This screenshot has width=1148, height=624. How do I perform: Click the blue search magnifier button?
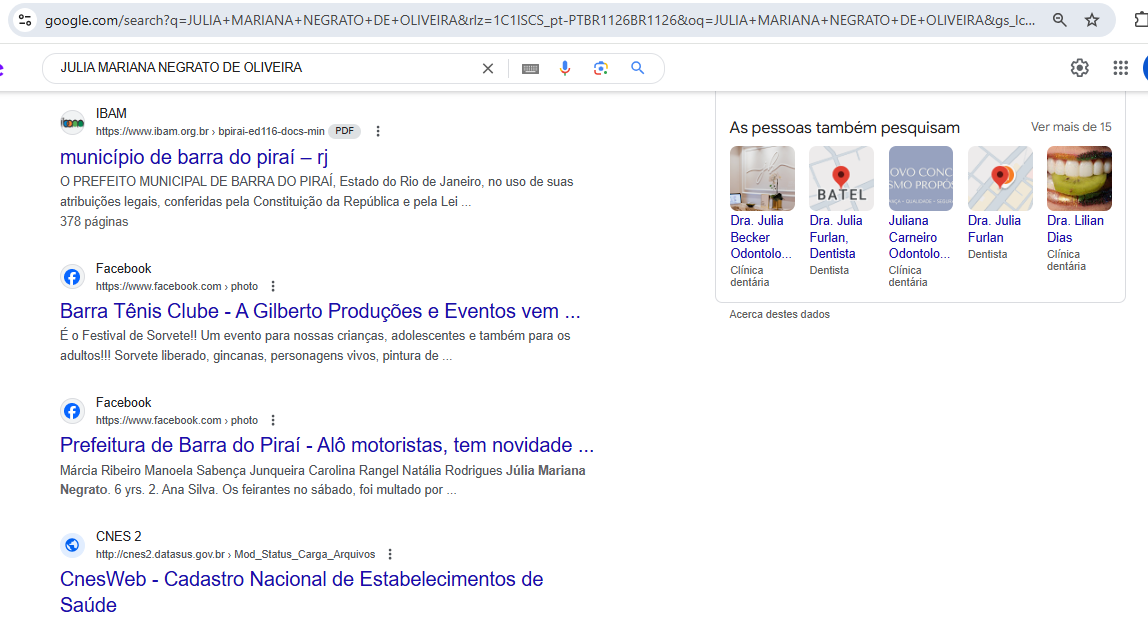click(638, 68)
